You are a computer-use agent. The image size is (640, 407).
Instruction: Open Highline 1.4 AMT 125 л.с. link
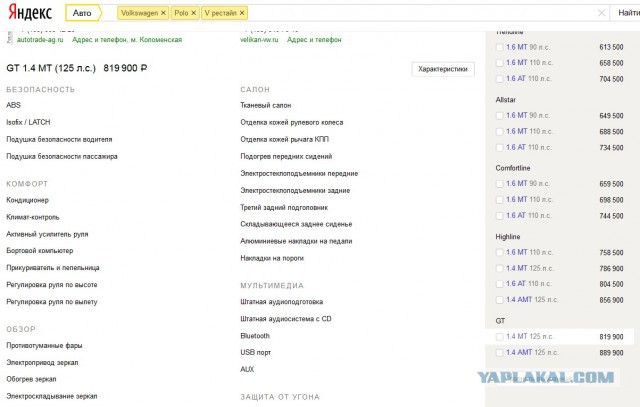(x=532, y=300)
